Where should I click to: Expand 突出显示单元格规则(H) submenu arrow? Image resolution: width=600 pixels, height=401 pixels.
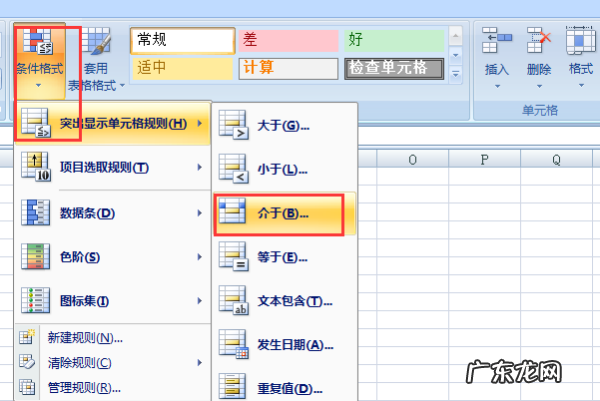[x=199, y=123]
